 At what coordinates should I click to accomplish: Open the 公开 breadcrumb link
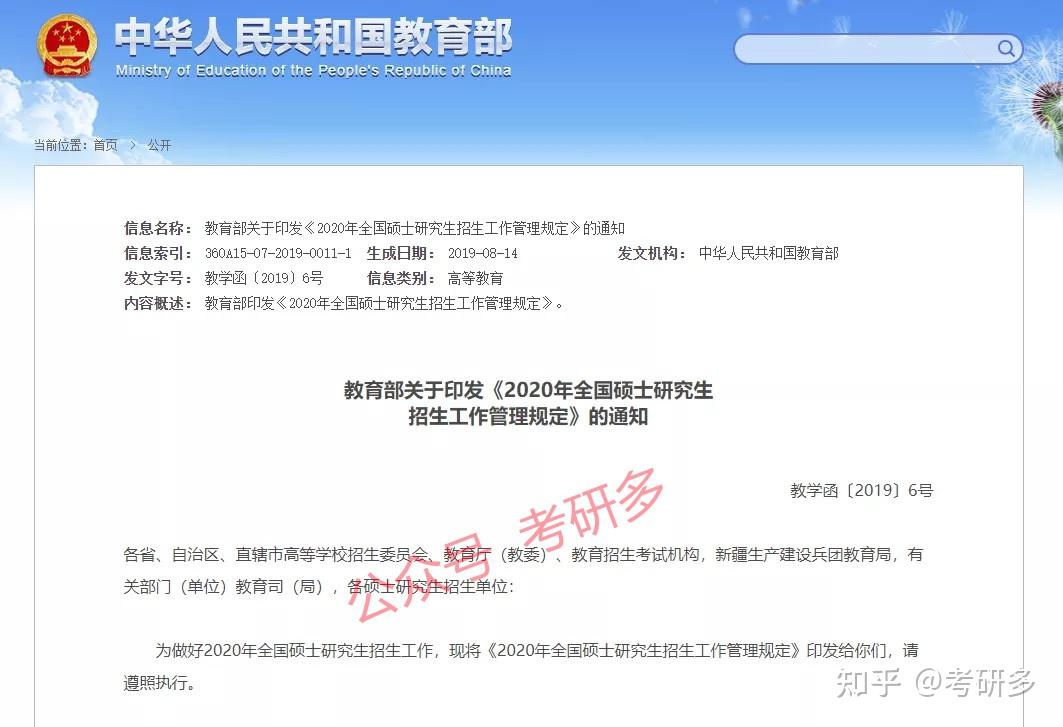[x=159, y=145]
